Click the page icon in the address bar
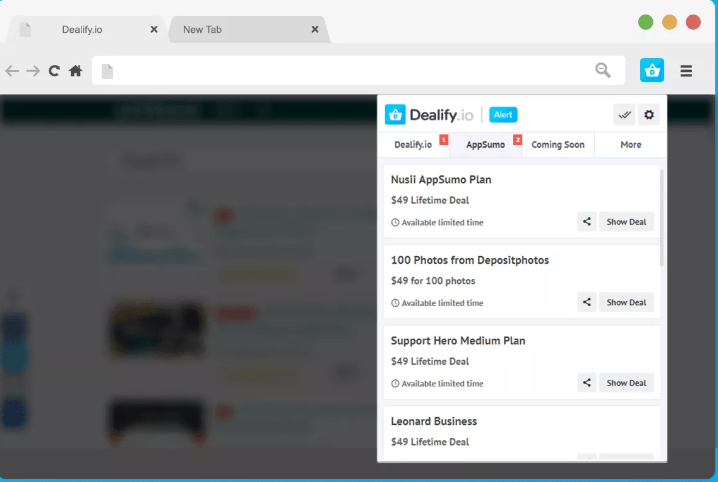 [x=107, y=71]
